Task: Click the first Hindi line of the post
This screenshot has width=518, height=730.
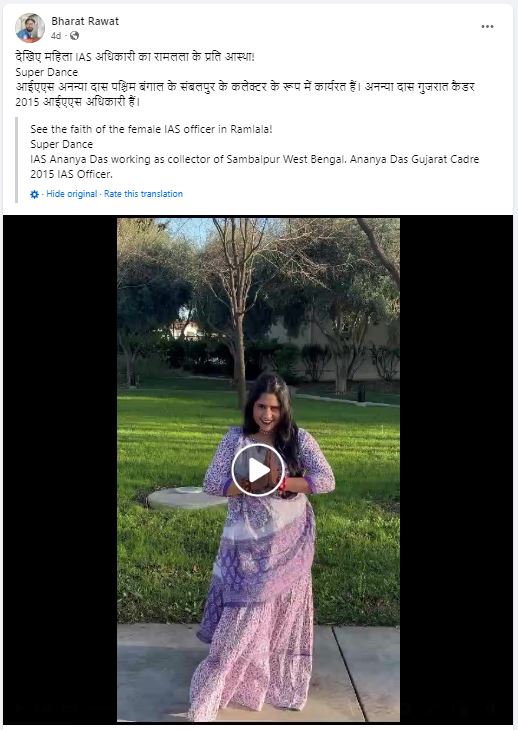Action: 135,57
